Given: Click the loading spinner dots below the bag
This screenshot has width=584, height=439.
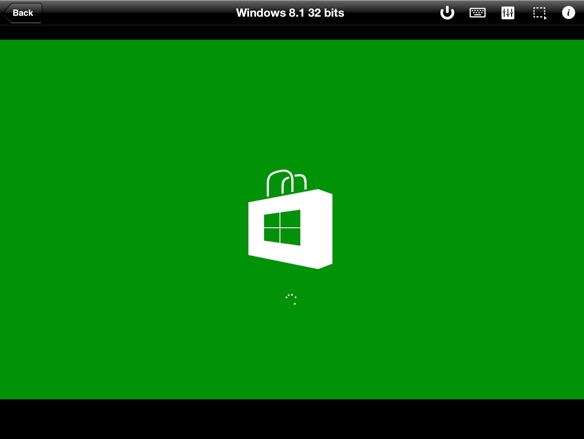Looking at the screenshot, I should [x=291, y=299].
